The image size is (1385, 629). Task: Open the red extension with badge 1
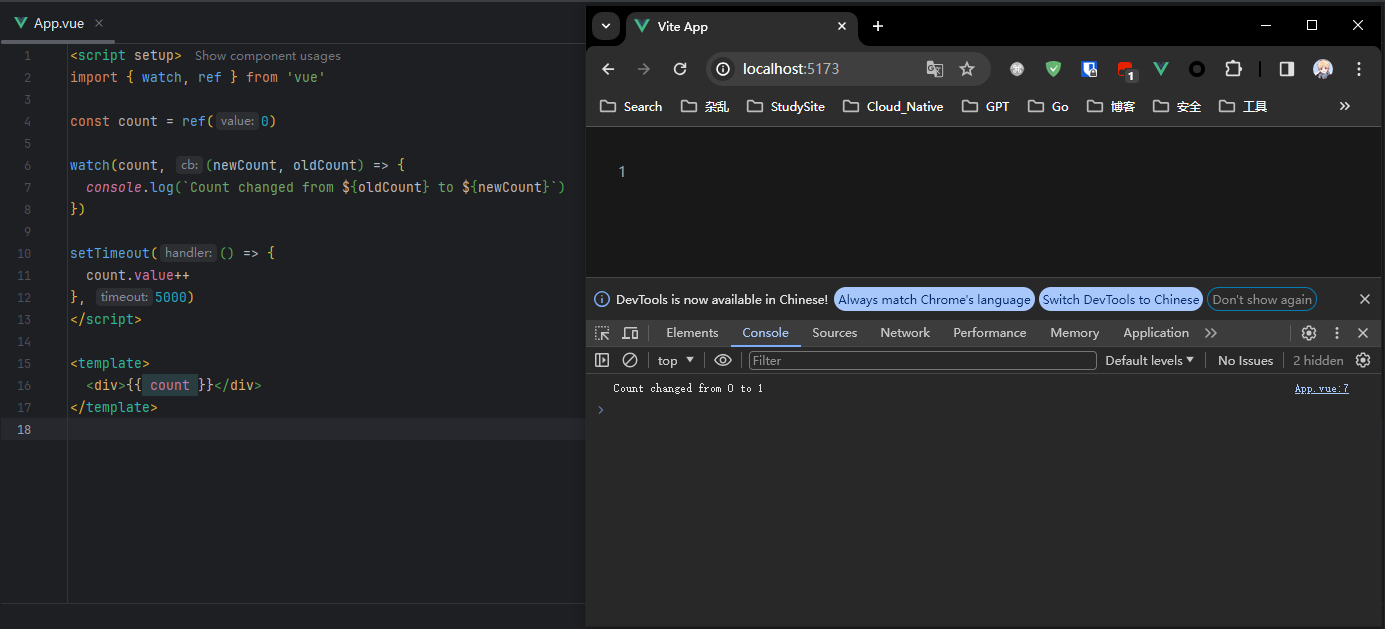(1126, 70)
